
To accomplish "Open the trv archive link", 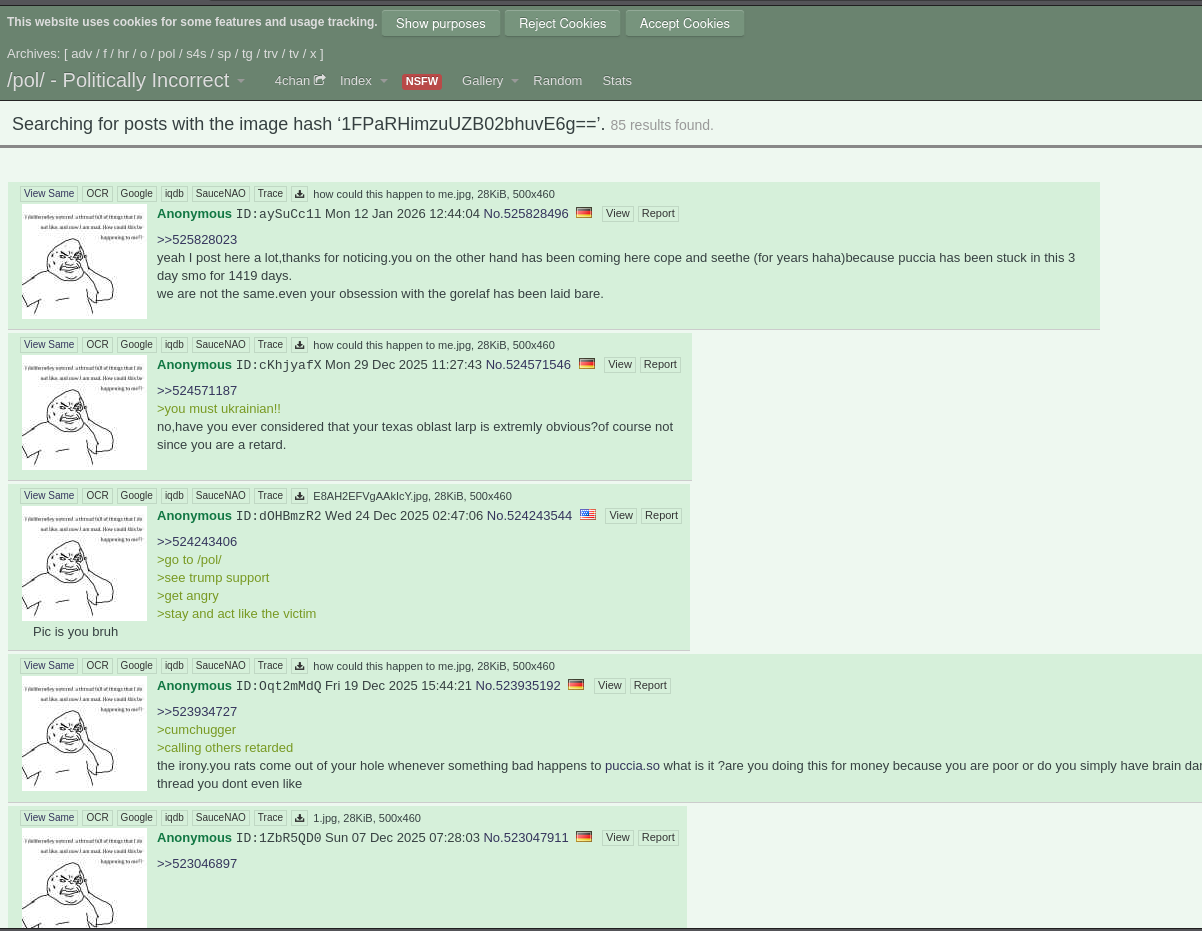I will [x=271, y=54].
